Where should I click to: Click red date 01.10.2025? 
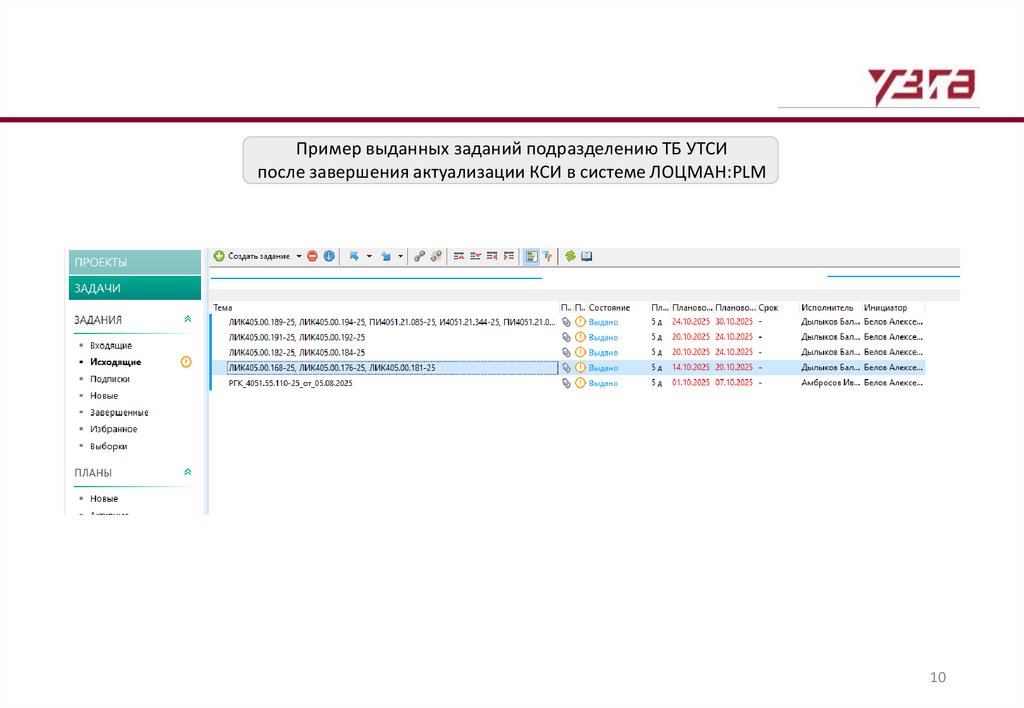click(x=691, y=382)
